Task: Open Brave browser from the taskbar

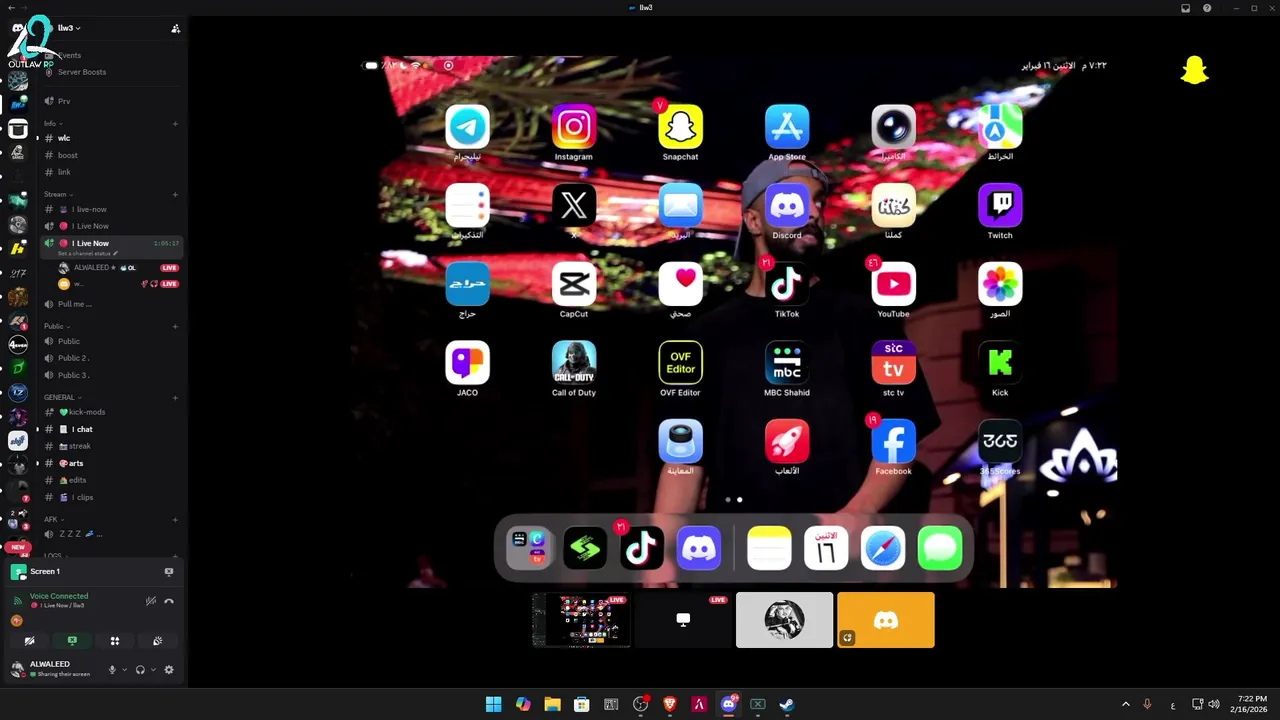Action: 670,704
